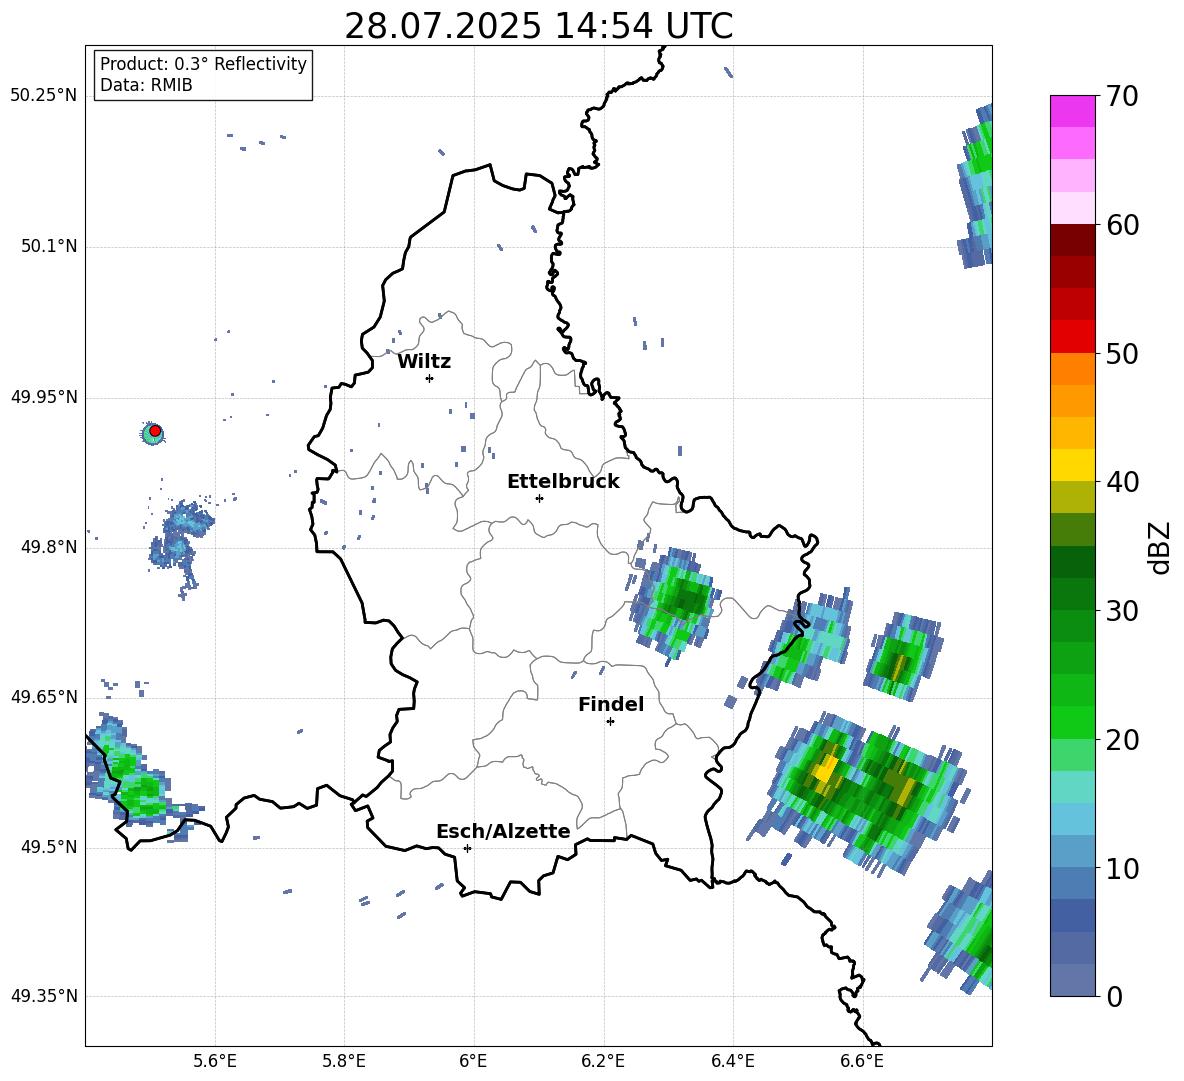Click the Findel city label
This screenshot has height=1081, width=1184.
click(x=611, y=704)
